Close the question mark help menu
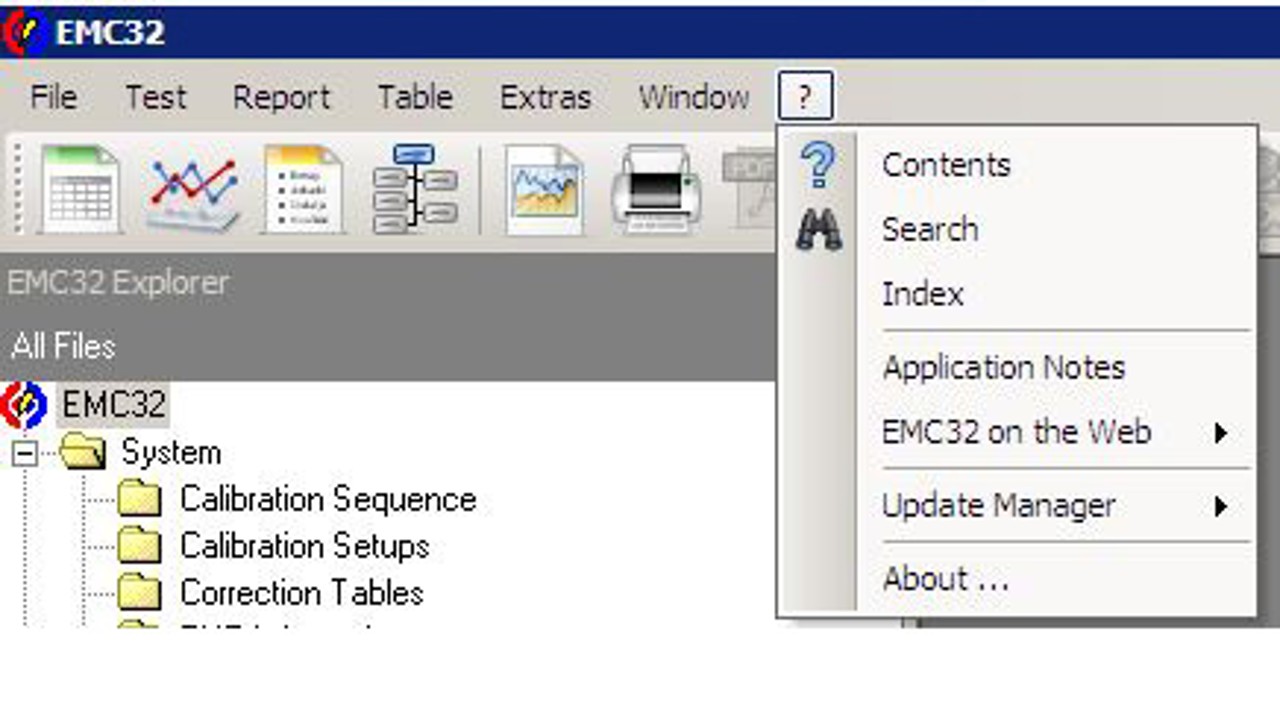 [x=805, y=97]
